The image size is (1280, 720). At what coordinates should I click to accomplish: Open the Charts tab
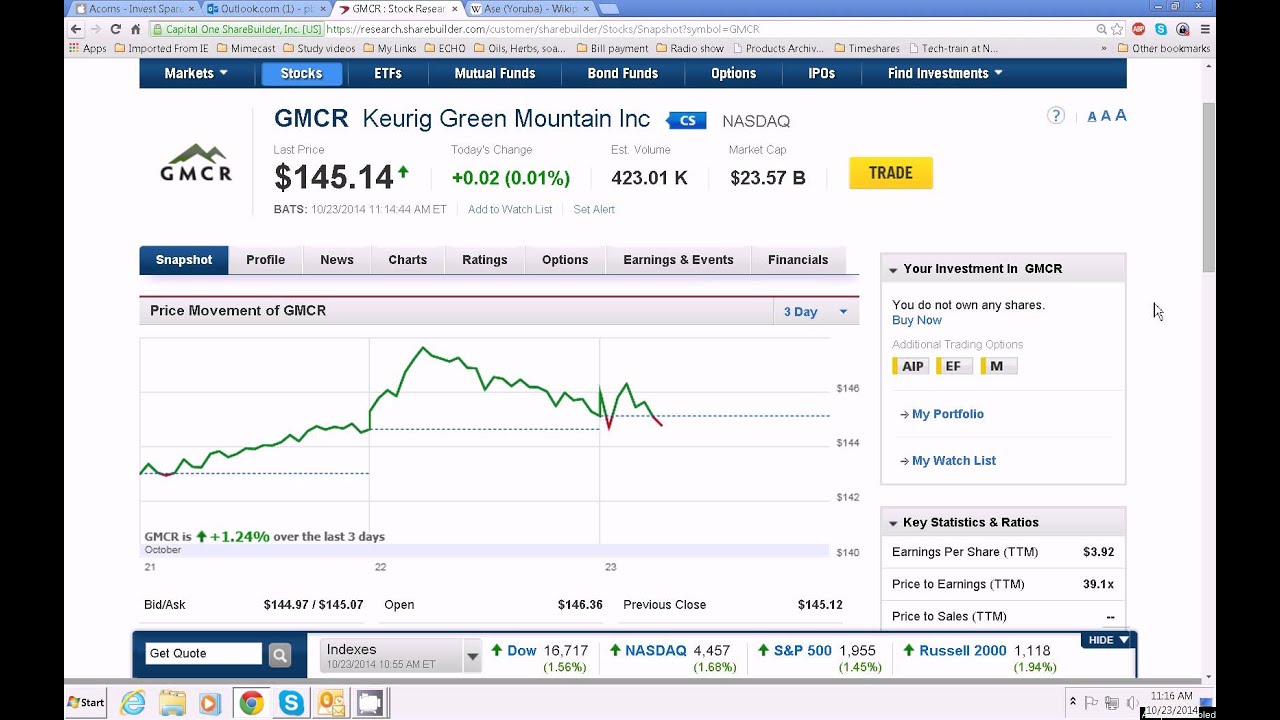point(408,260)
